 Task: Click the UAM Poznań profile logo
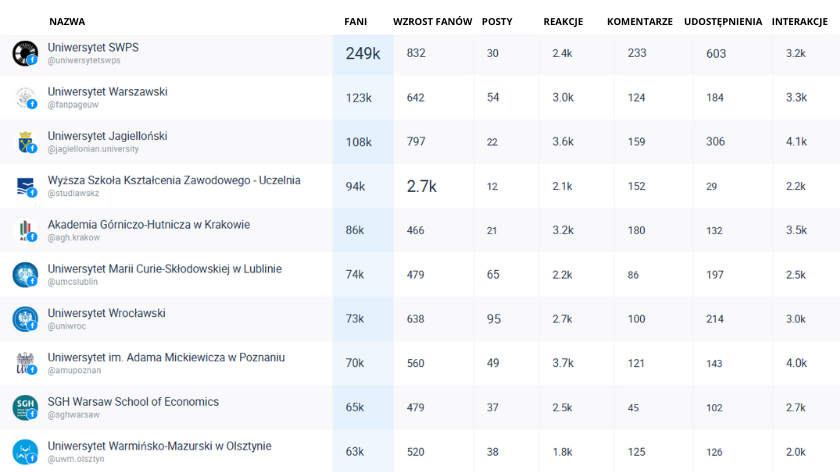24,363
